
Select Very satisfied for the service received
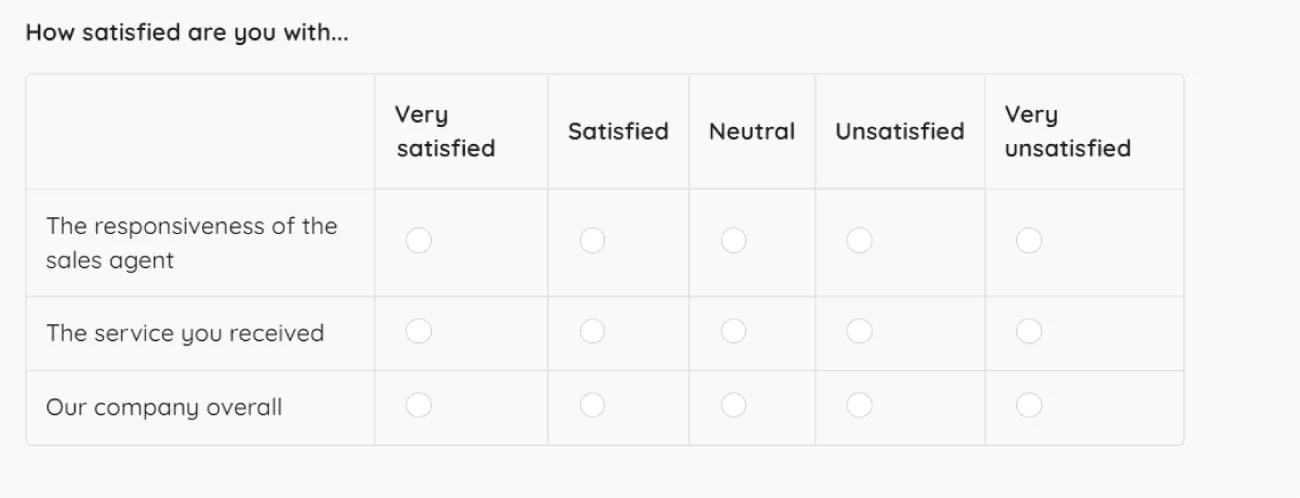point(419,331)
